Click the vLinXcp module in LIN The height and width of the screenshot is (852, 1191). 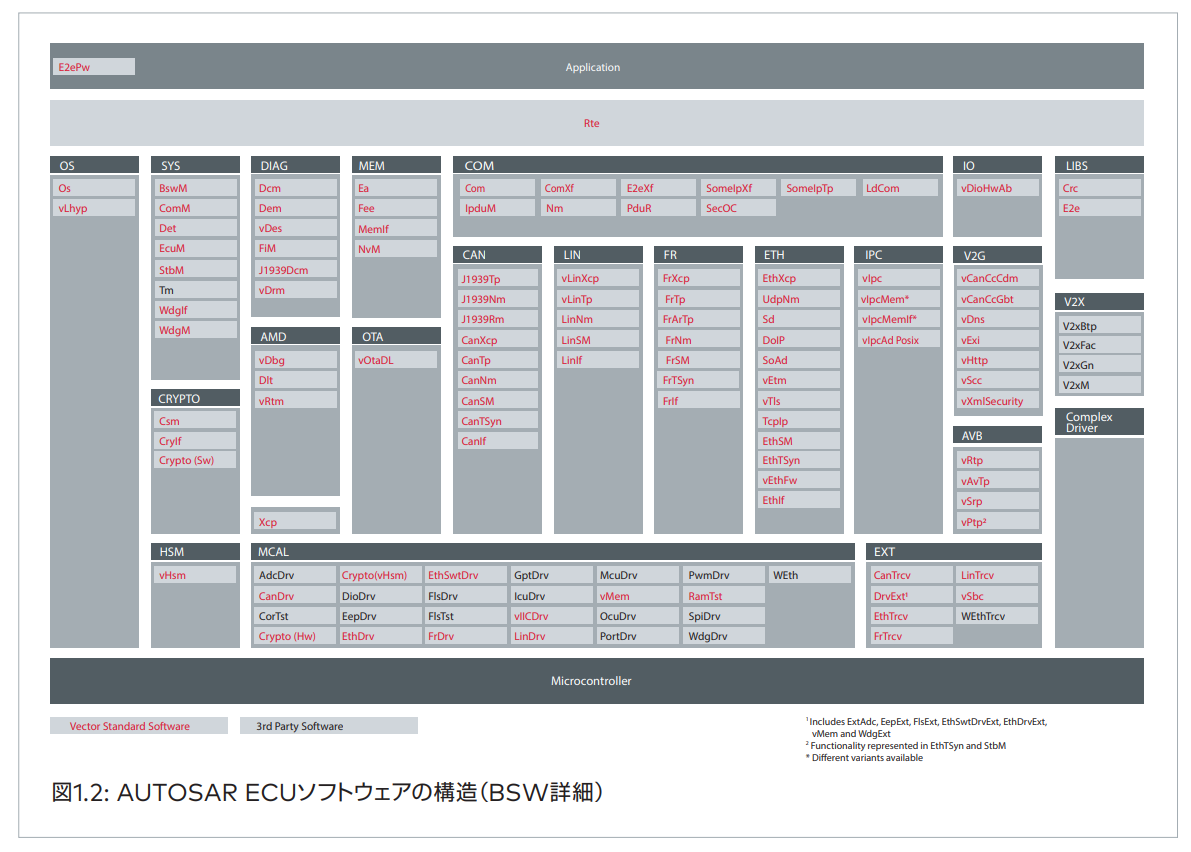(598, 278)
